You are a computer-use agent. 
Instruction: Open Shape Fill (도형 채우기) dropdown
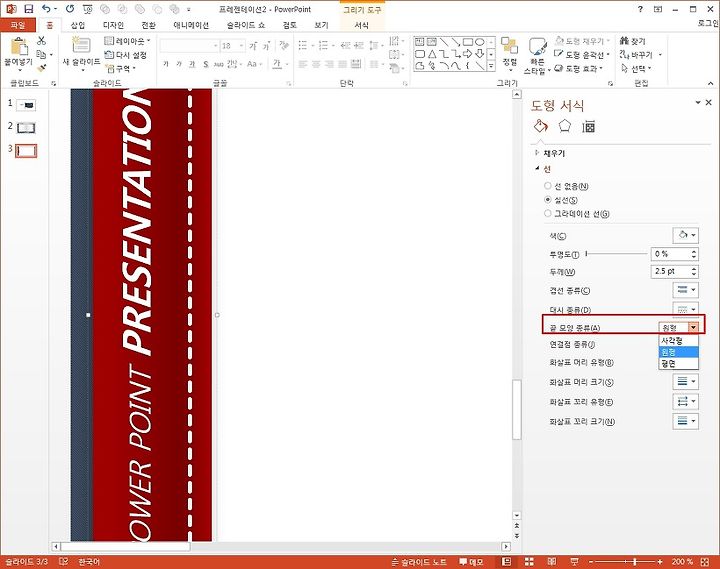coord(582,41)
